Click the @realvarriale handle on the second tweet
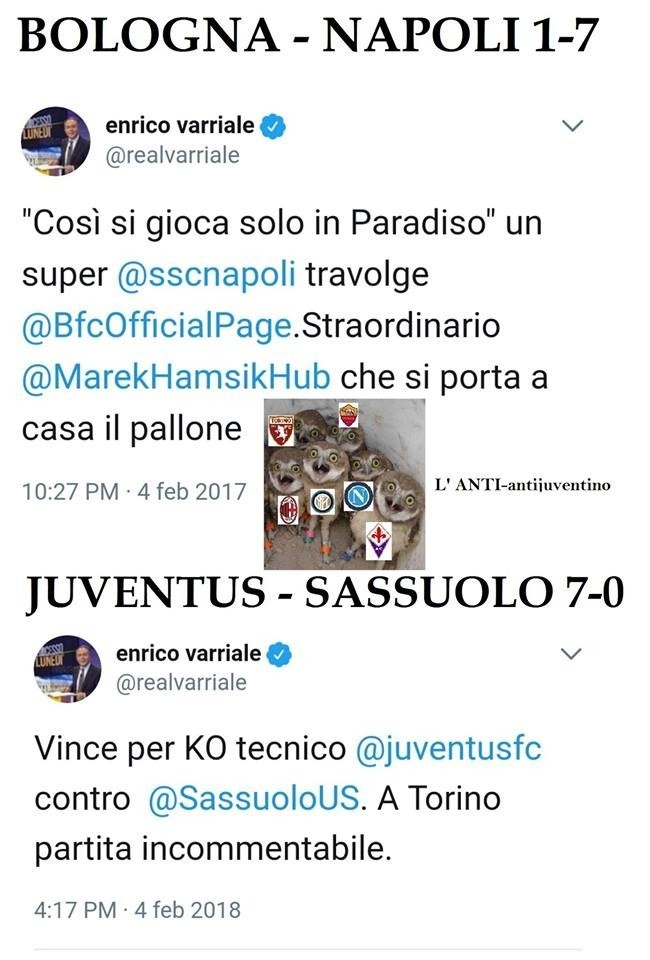 (181, 683)
